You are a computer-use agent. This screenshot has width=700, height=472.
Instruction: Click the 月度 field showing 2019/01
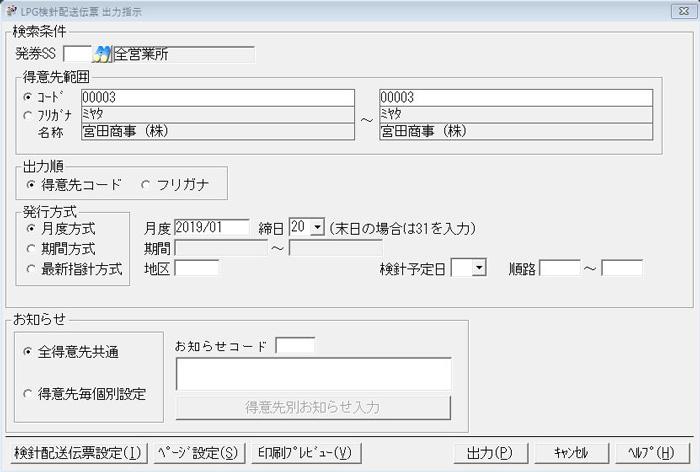click(211, 228)
